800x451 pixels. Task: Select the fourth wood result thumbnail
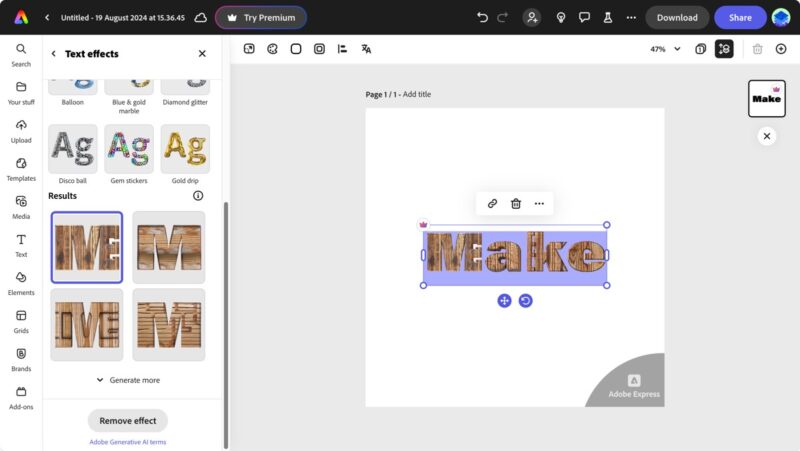[x=169, y=325]
